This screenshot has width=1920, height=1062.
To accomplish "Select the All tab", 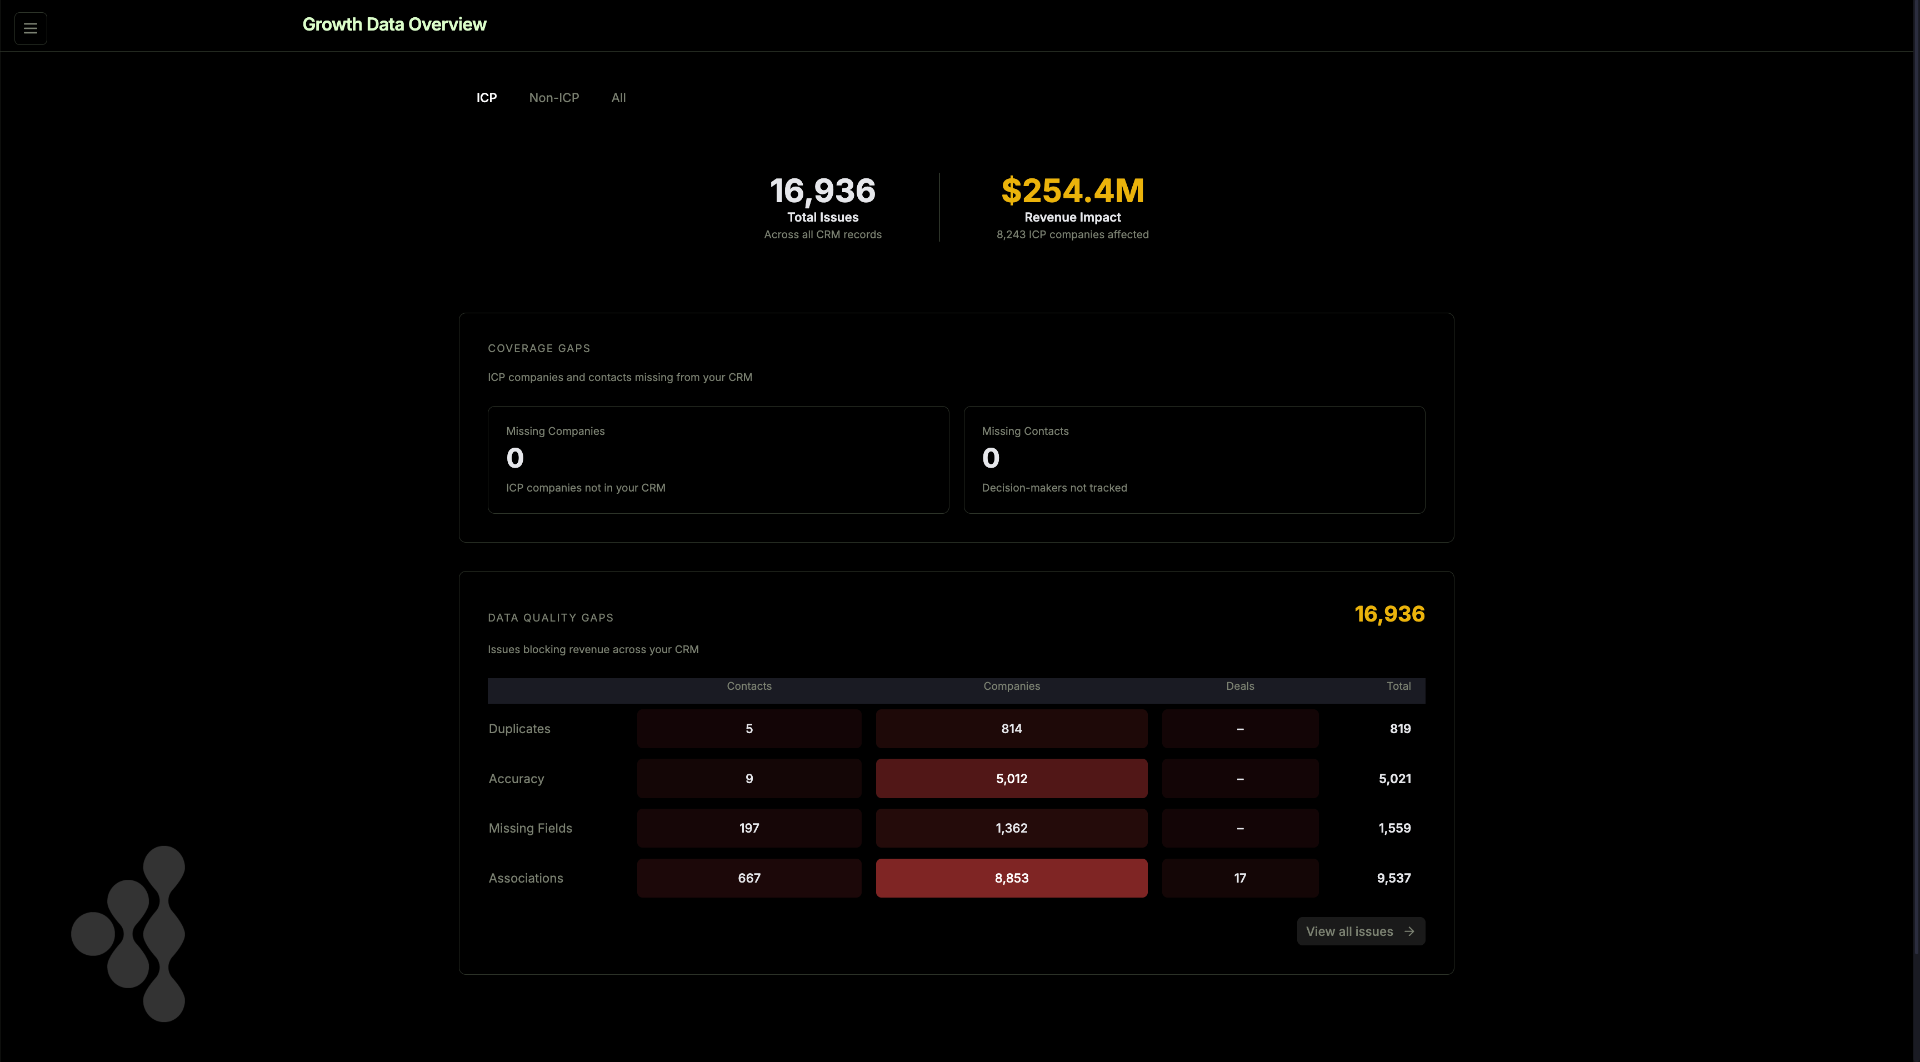I will 619,98.
